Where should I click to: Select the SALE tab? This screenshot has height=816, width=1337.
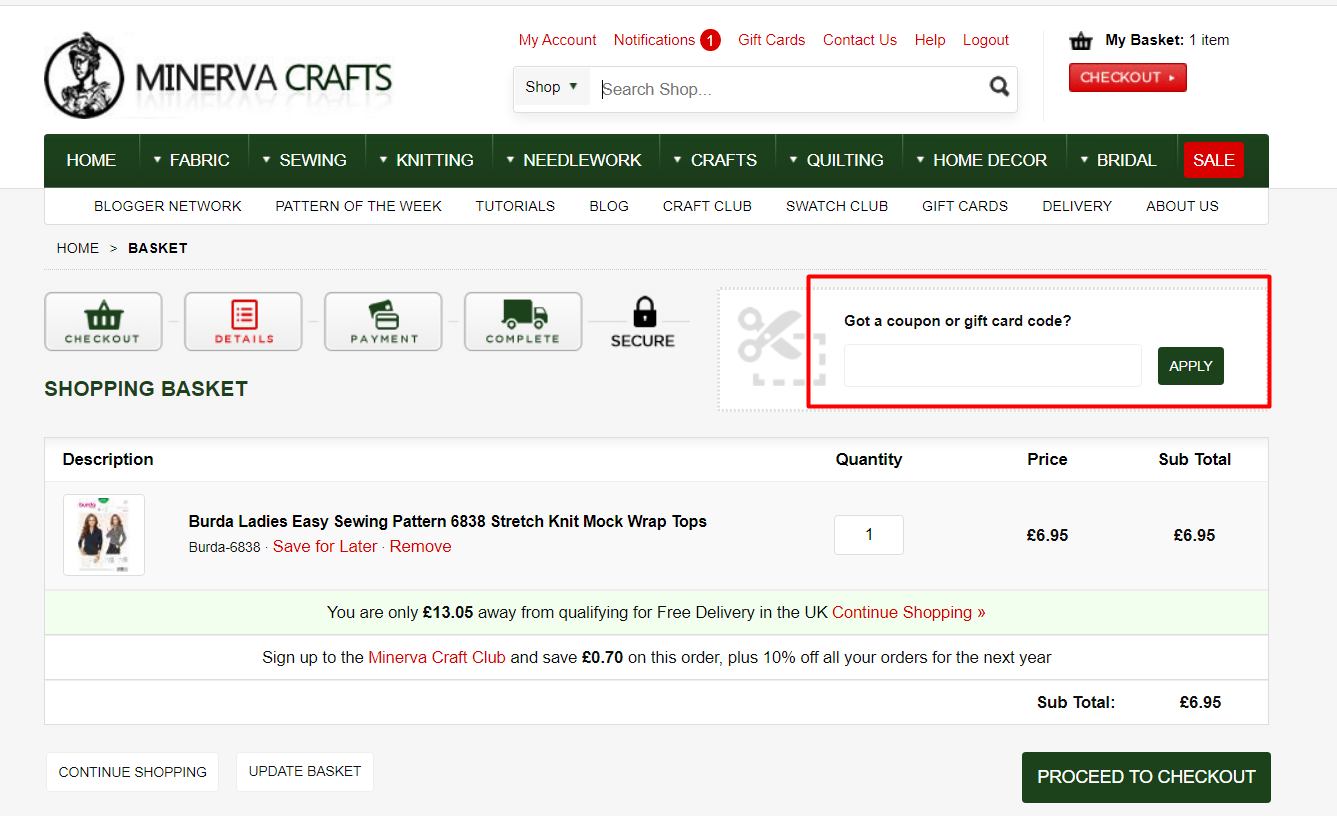[1213, 159]
